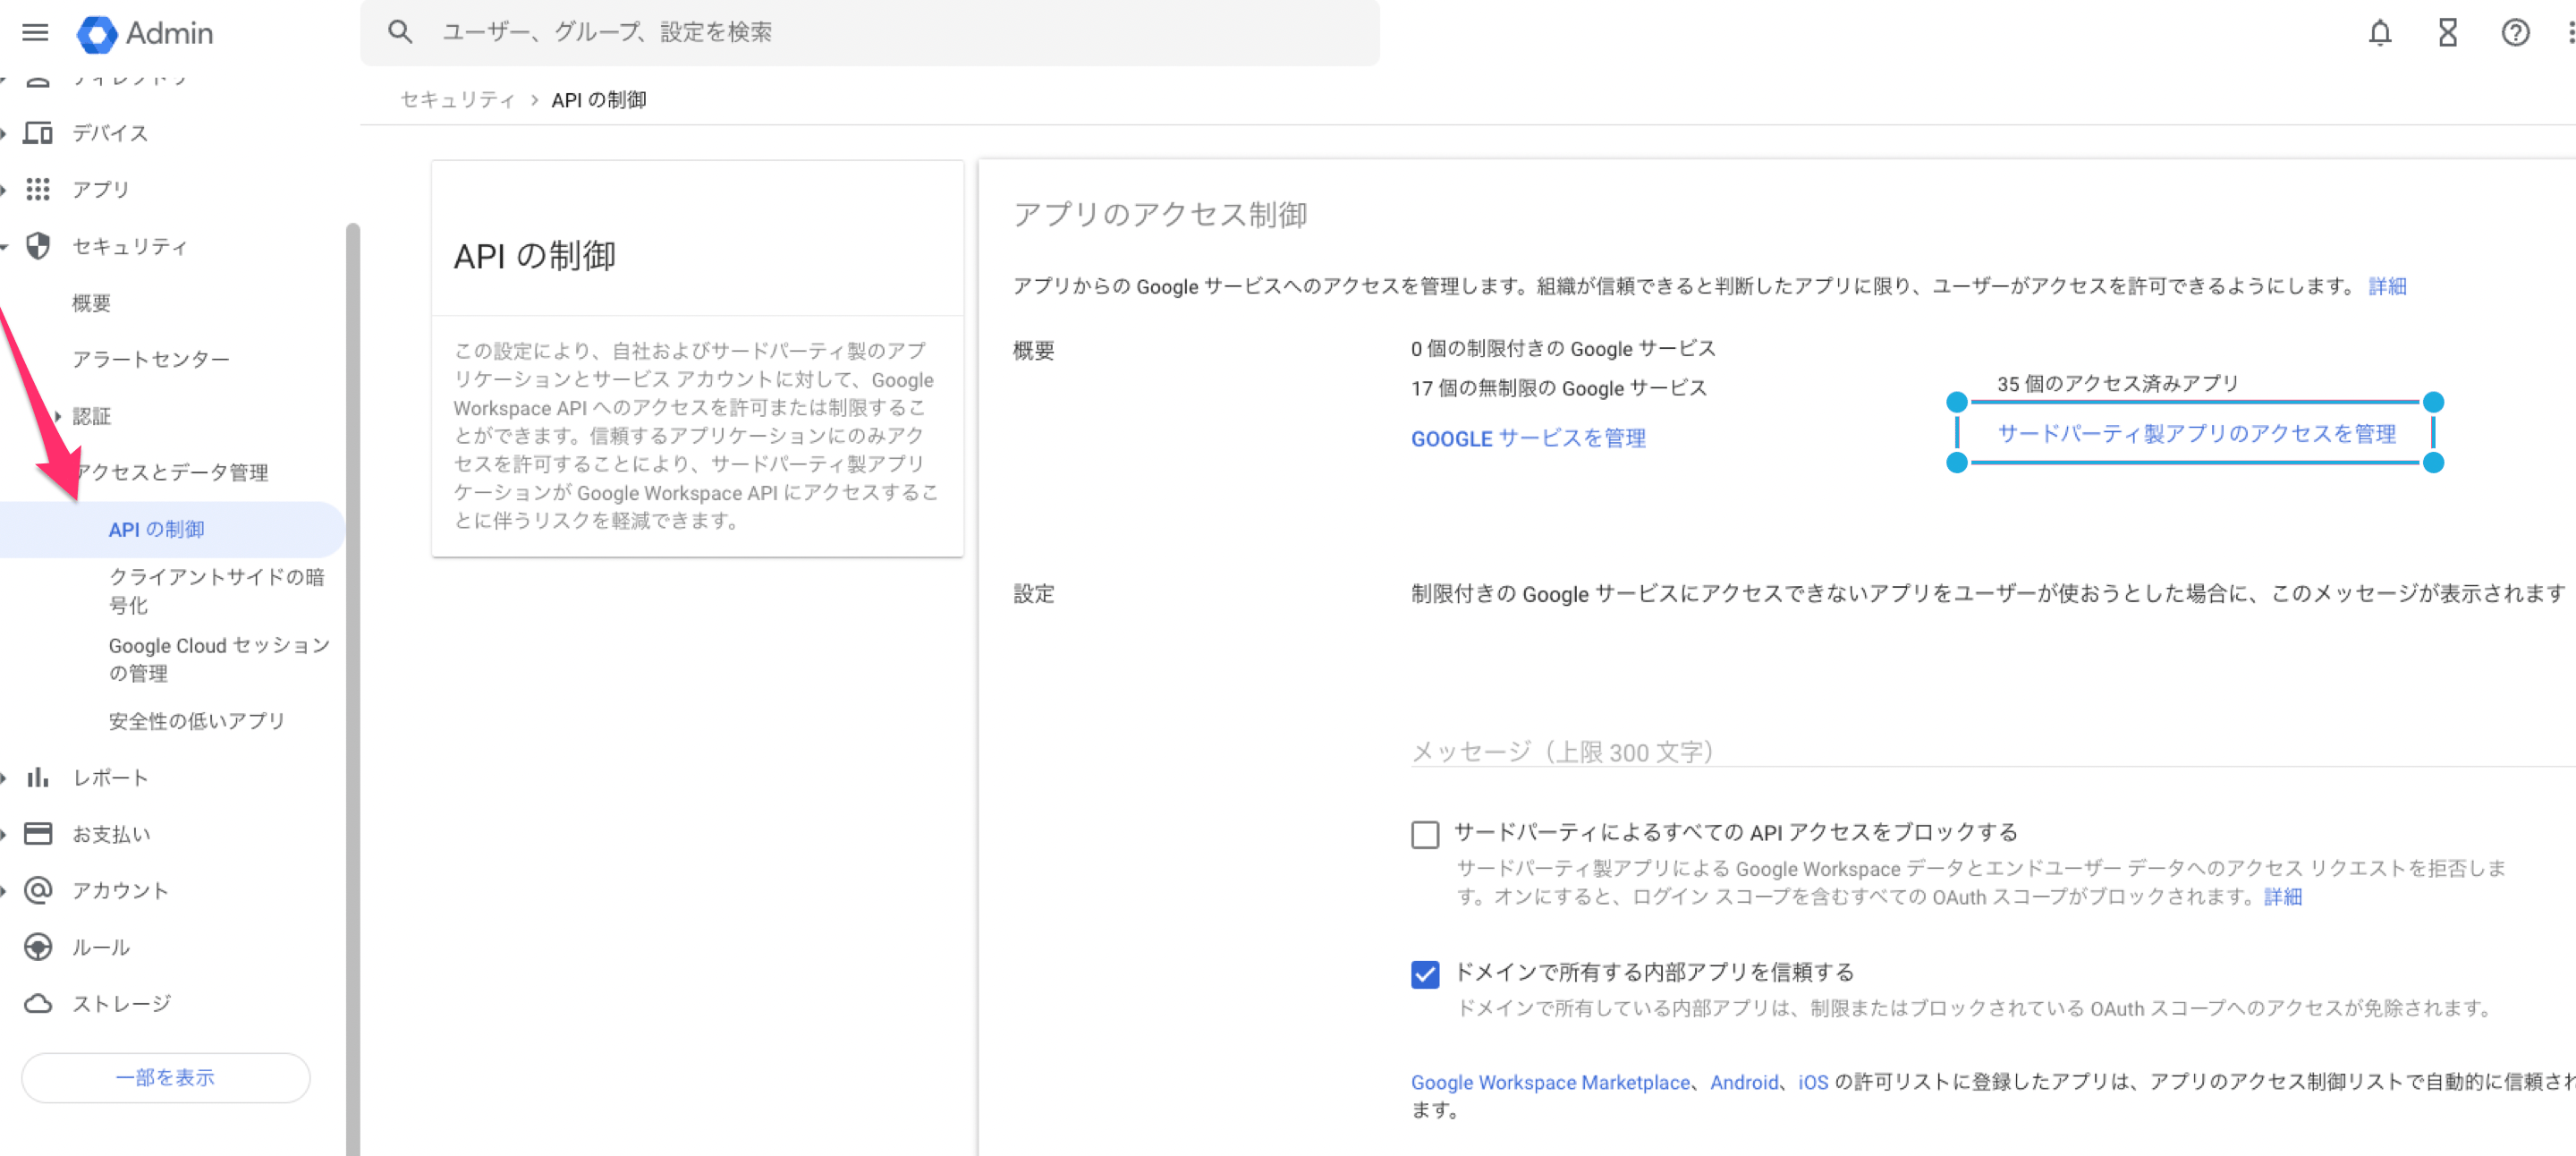The width and height of the screenshot is (2576, 1156).
Task: Click the sidebar vertical scrollbar
Action: coord(352,689)
